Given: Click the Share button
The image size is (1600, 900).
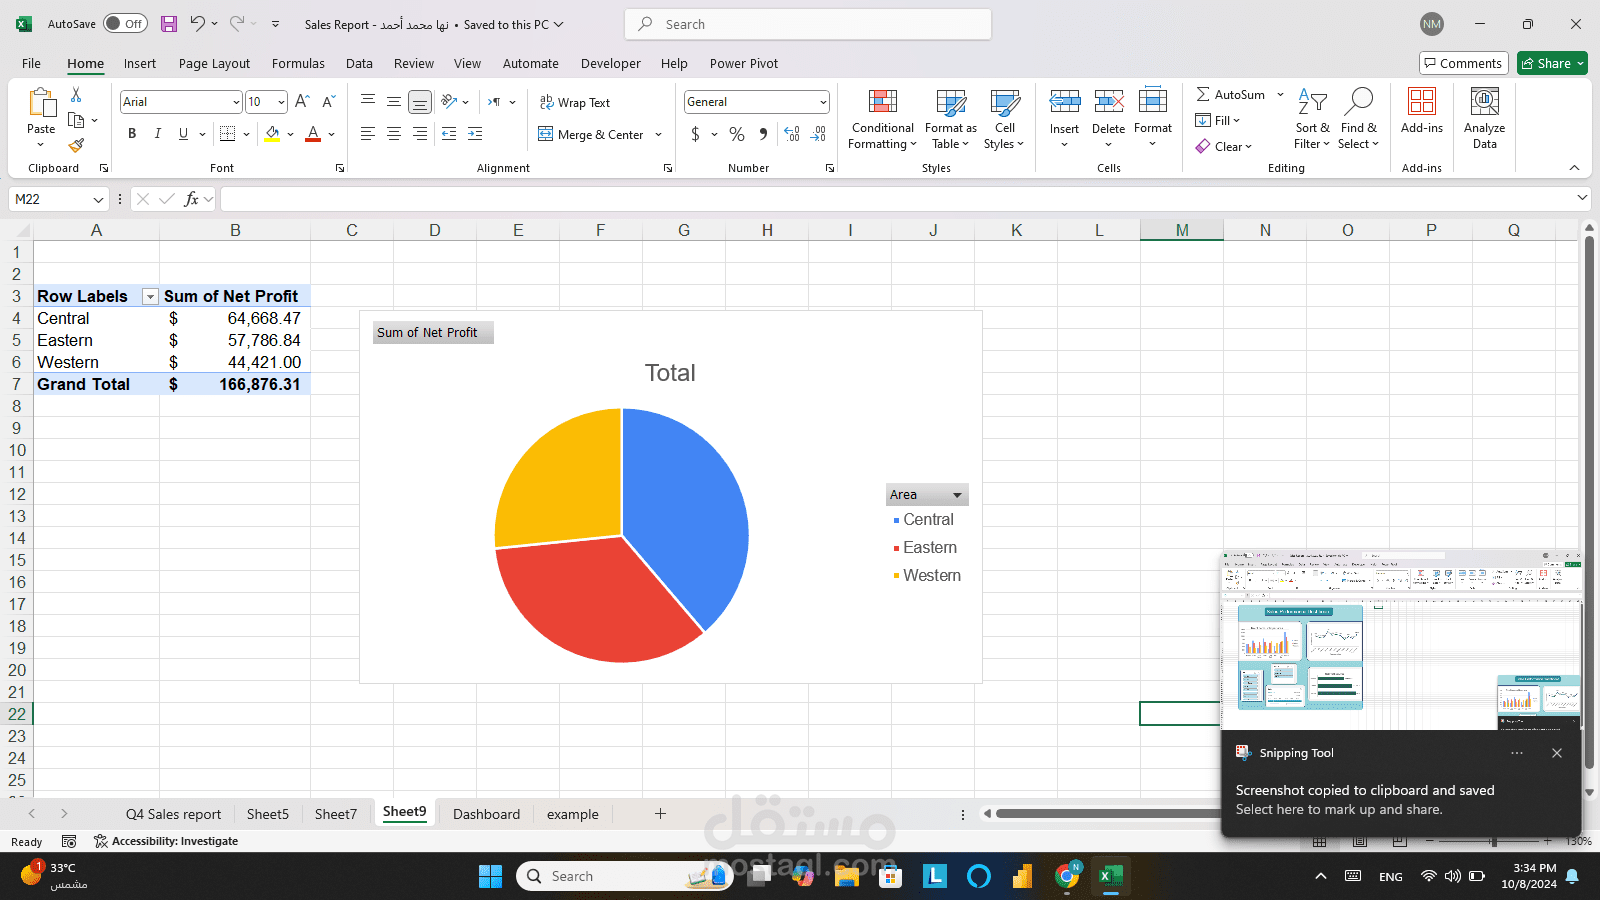Looking at the screenshot, I should (1552, 63).
